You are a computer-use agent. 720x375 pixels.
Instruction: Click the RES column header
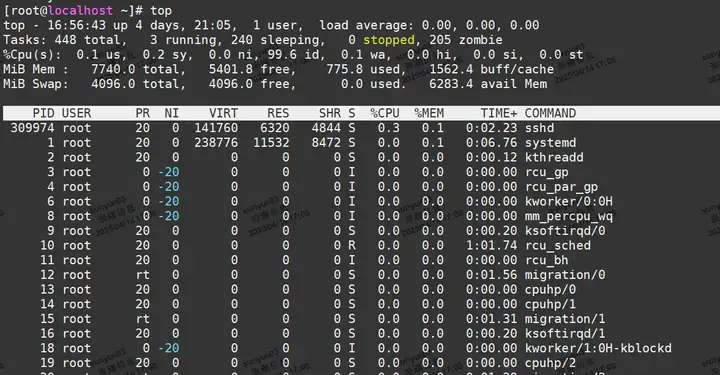click(x=279, y=113)
